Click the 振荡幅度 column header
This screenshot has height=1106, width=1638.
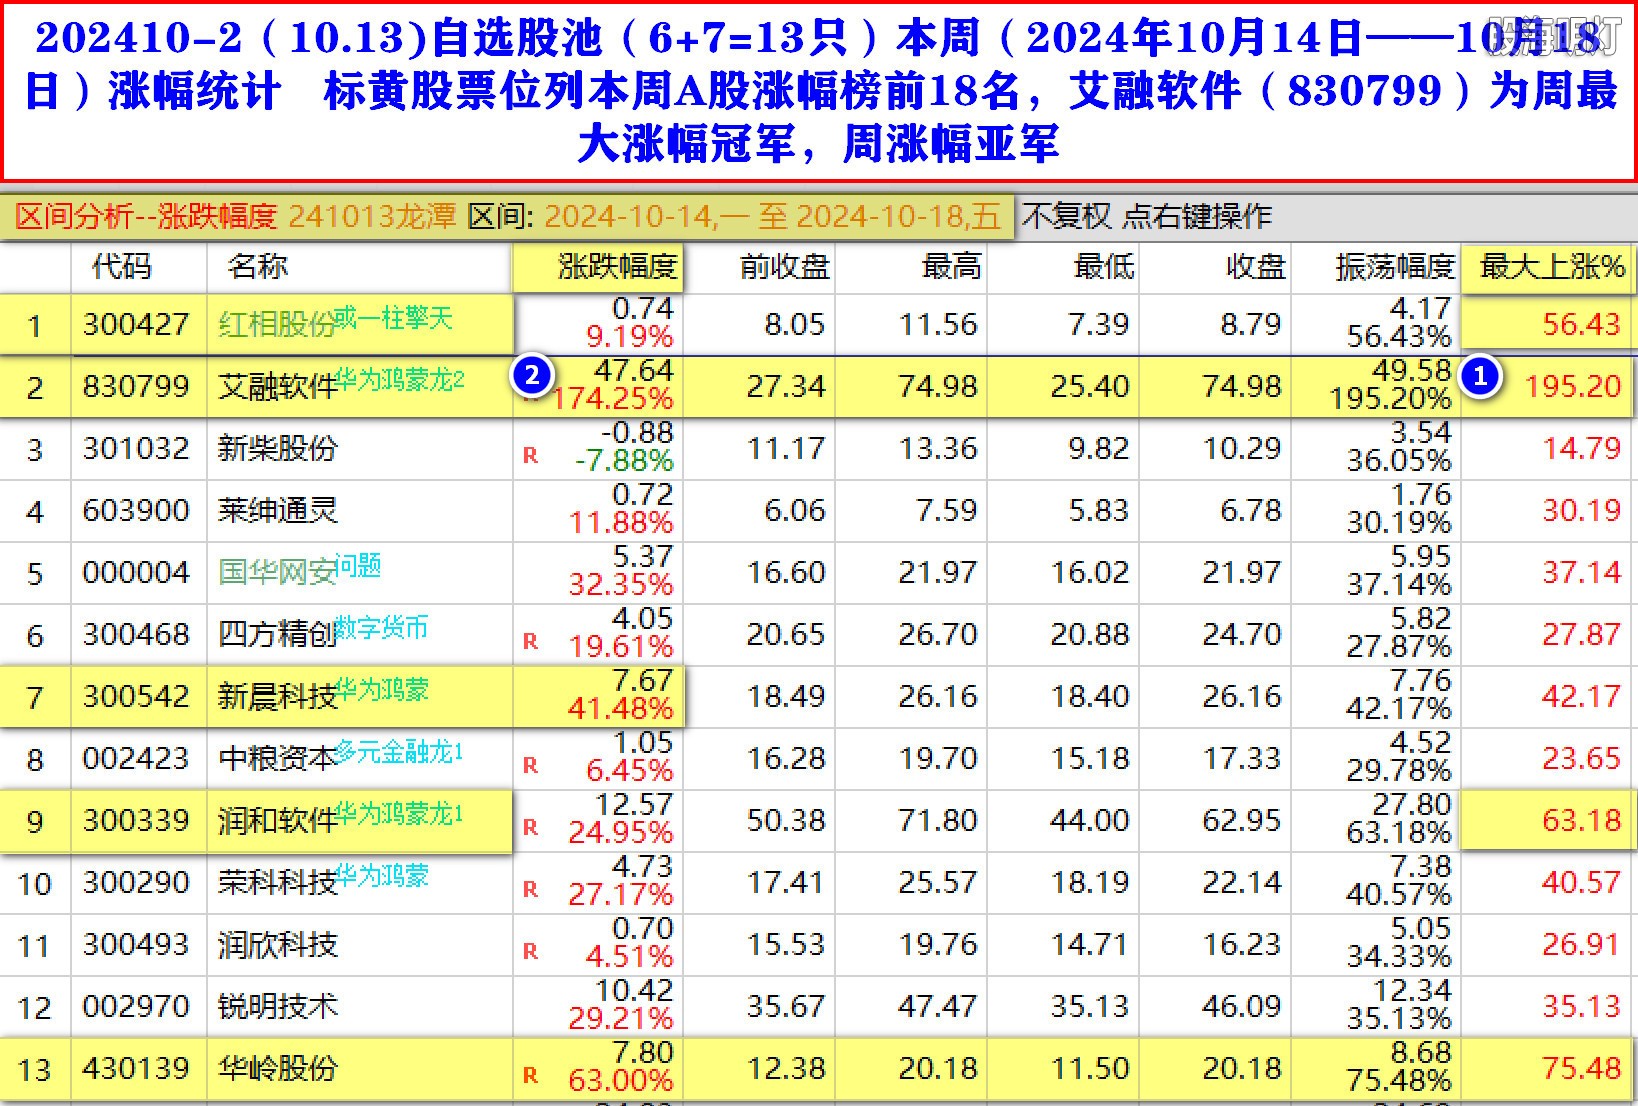[1395, 267]
